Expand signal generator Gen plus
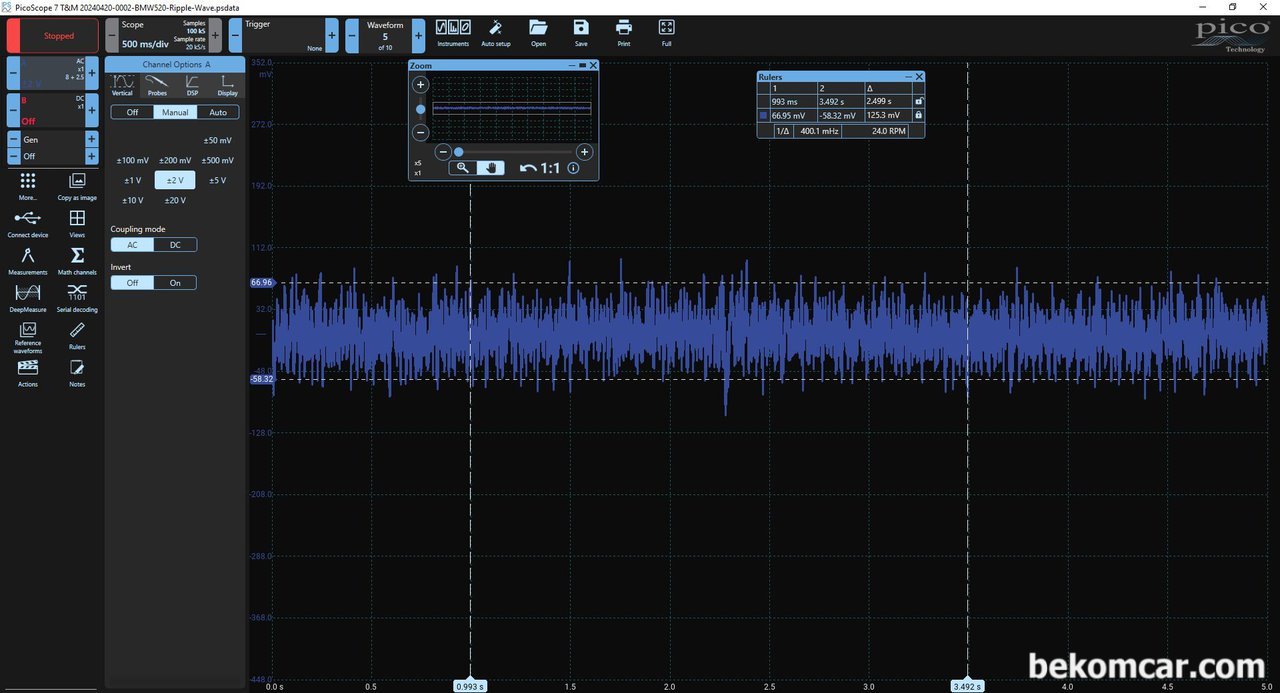The height and width of the screenshot is (693, 1280). 91,139
